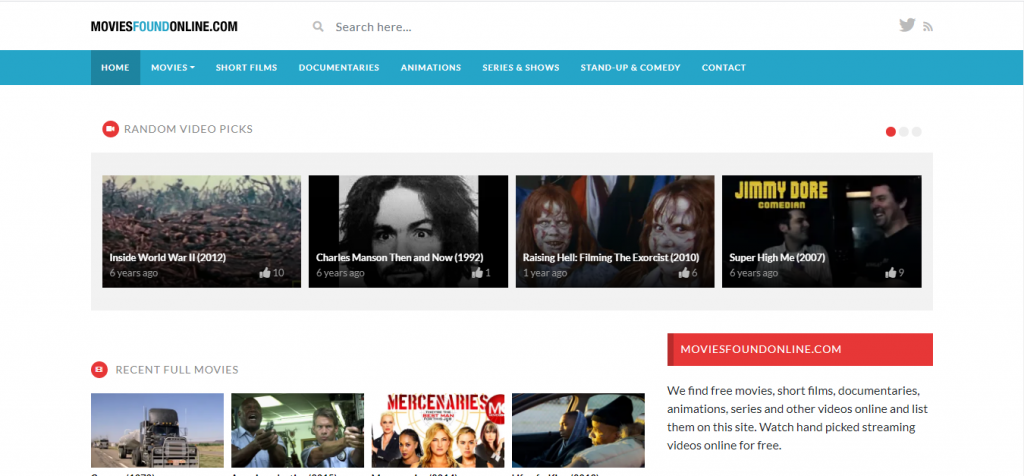
Task: Open Inside World War II (2012) title
Action: click(167, 257)
